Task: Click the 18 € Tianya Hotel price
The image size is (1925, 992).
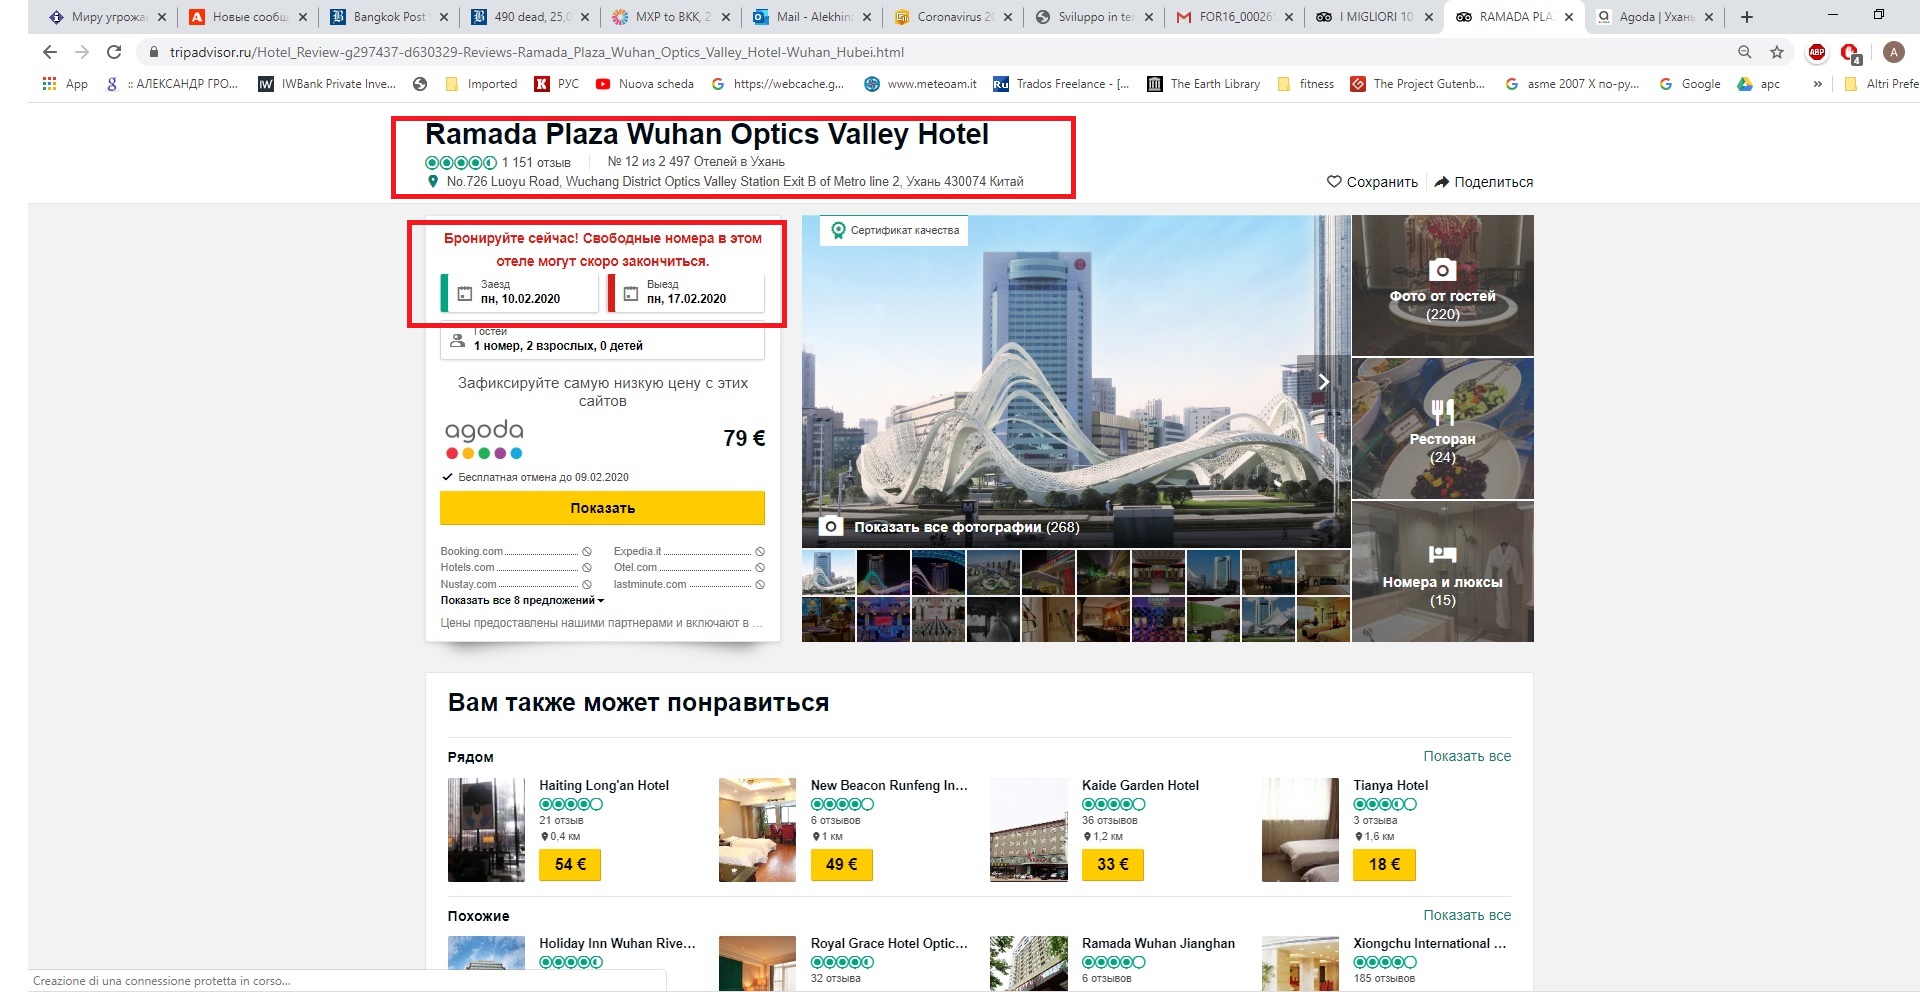Action: click(1384, 864)
